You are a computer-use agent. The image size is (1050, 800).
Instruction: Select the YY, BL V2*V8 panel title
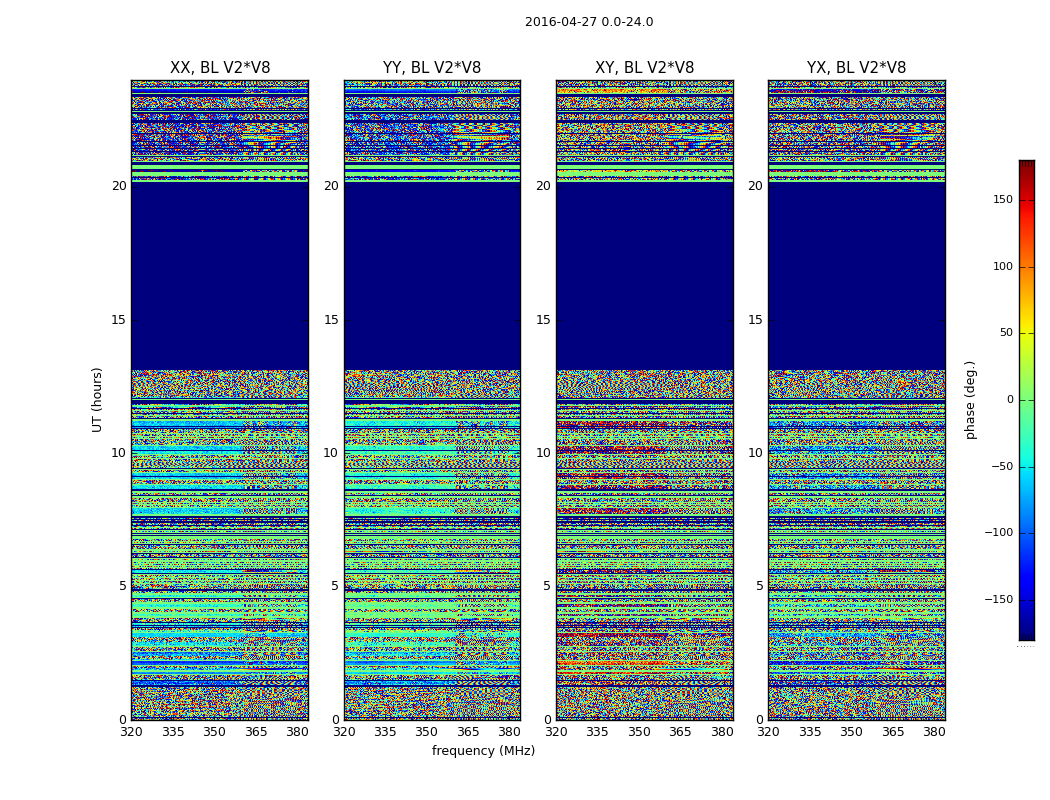tap(432, 68)
